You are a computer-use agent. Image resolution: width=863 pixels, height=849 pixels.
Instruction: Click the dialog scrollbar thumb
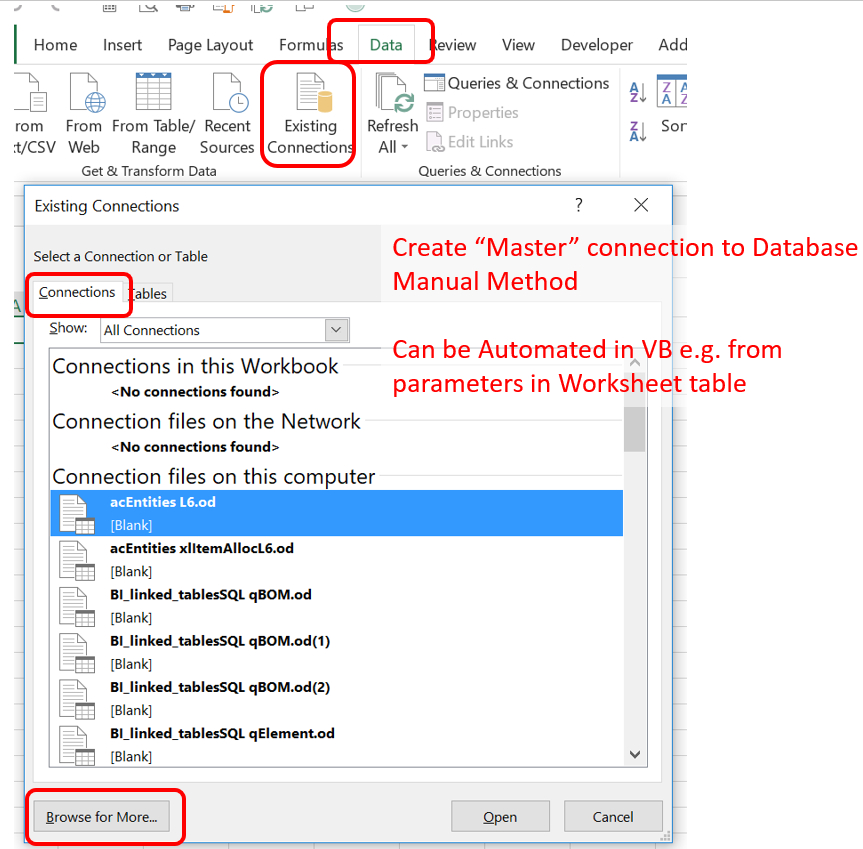coord(634,430)
